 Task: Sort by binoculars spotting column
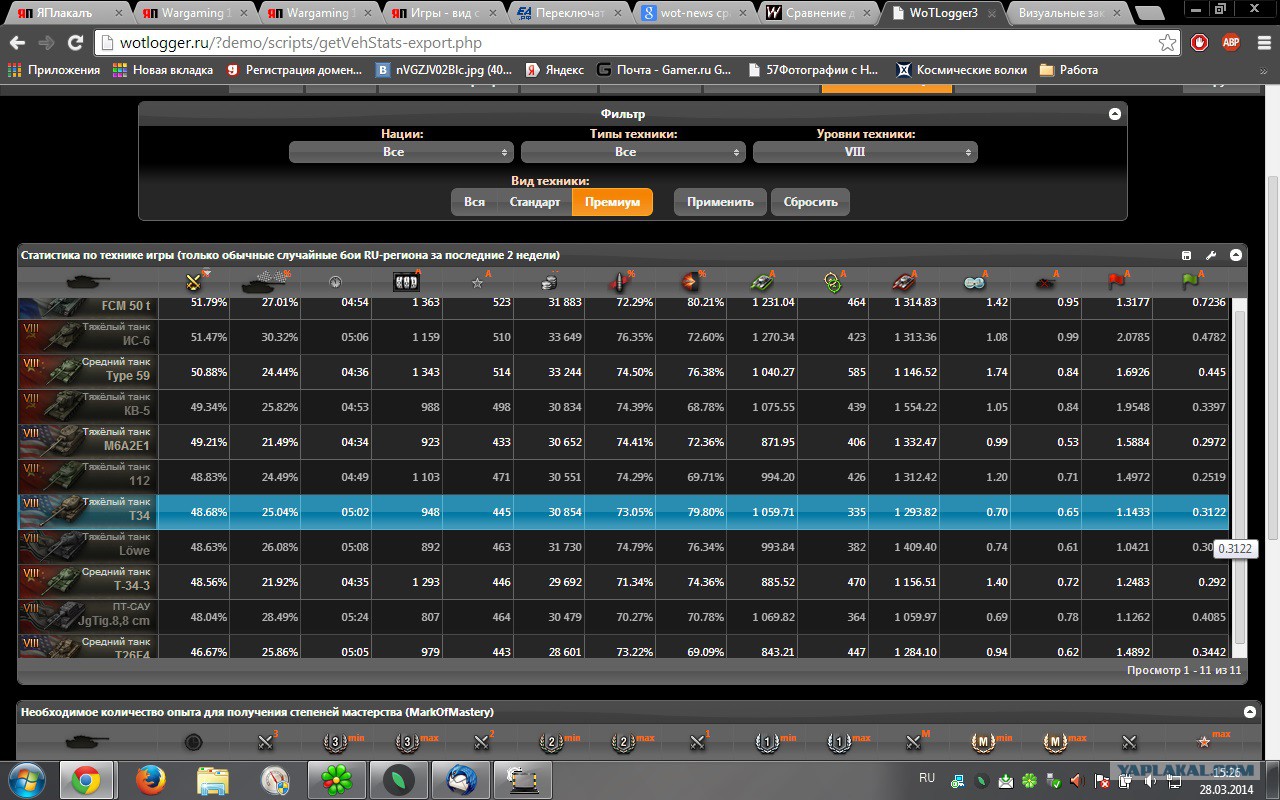(x=975, y=282)
